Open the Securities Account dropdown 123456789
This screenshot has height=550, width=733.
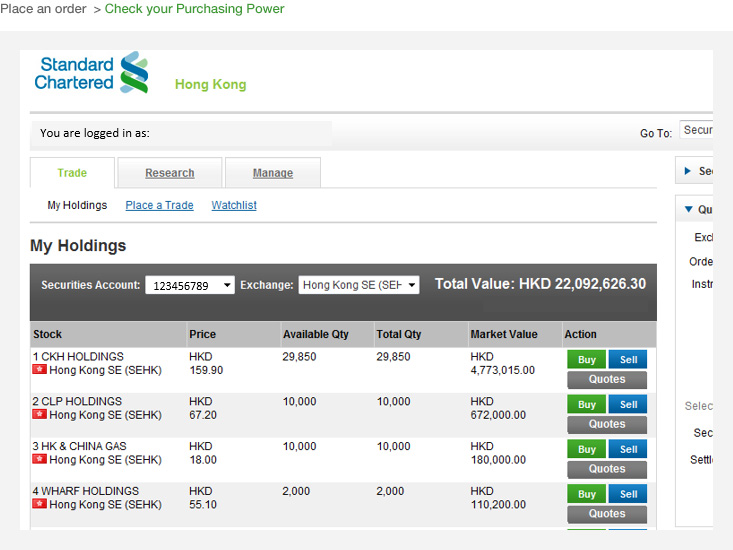[x=190, y=285]
